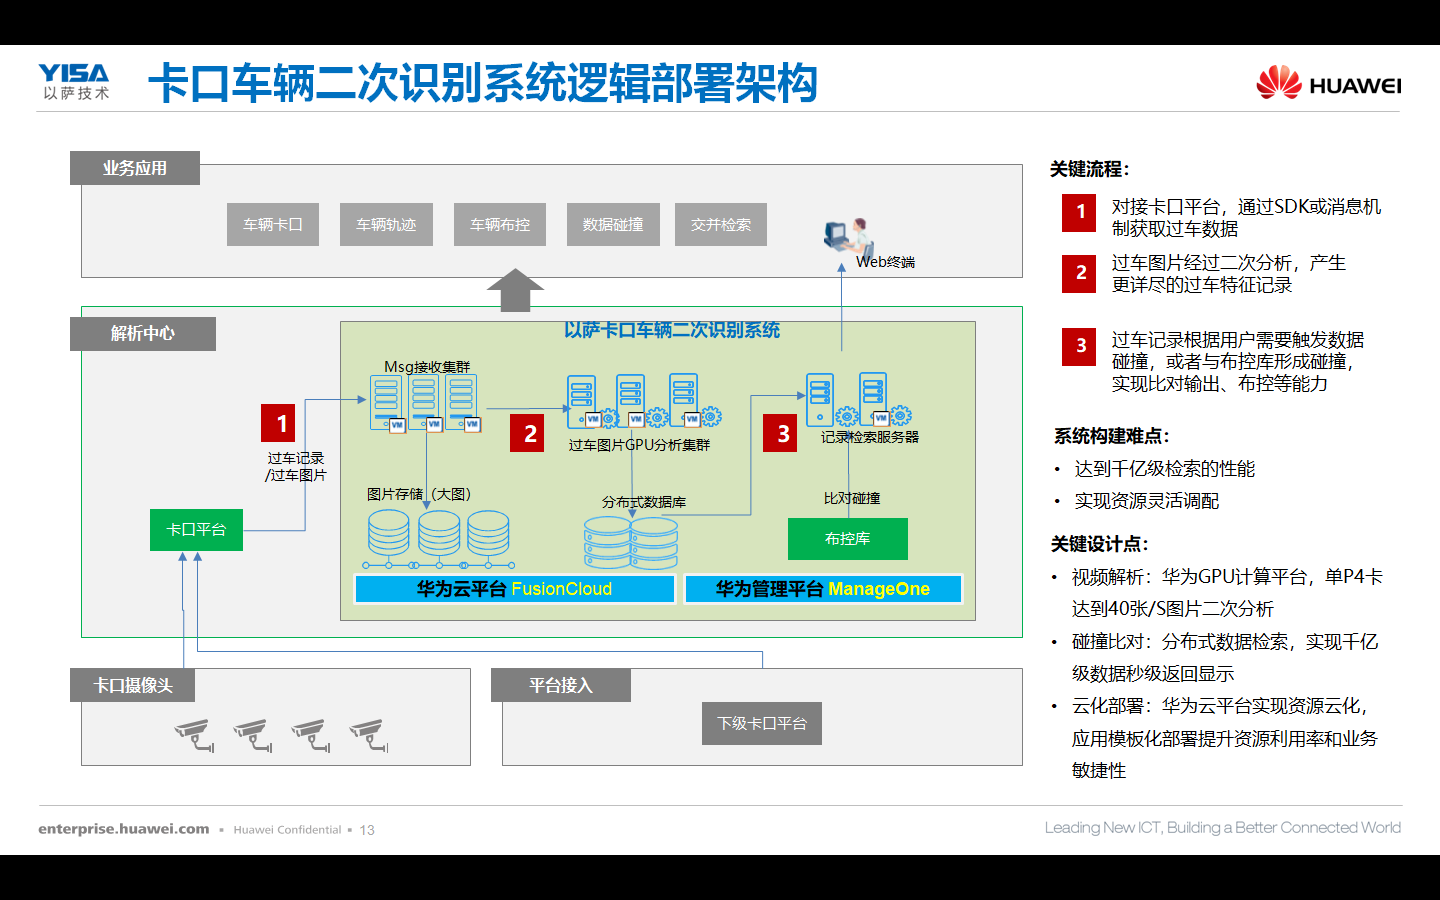This screenshot has height=900, width=1440.
Task: Click red badge 3 beside 记录检索服务器
Action: click(780, 433)
